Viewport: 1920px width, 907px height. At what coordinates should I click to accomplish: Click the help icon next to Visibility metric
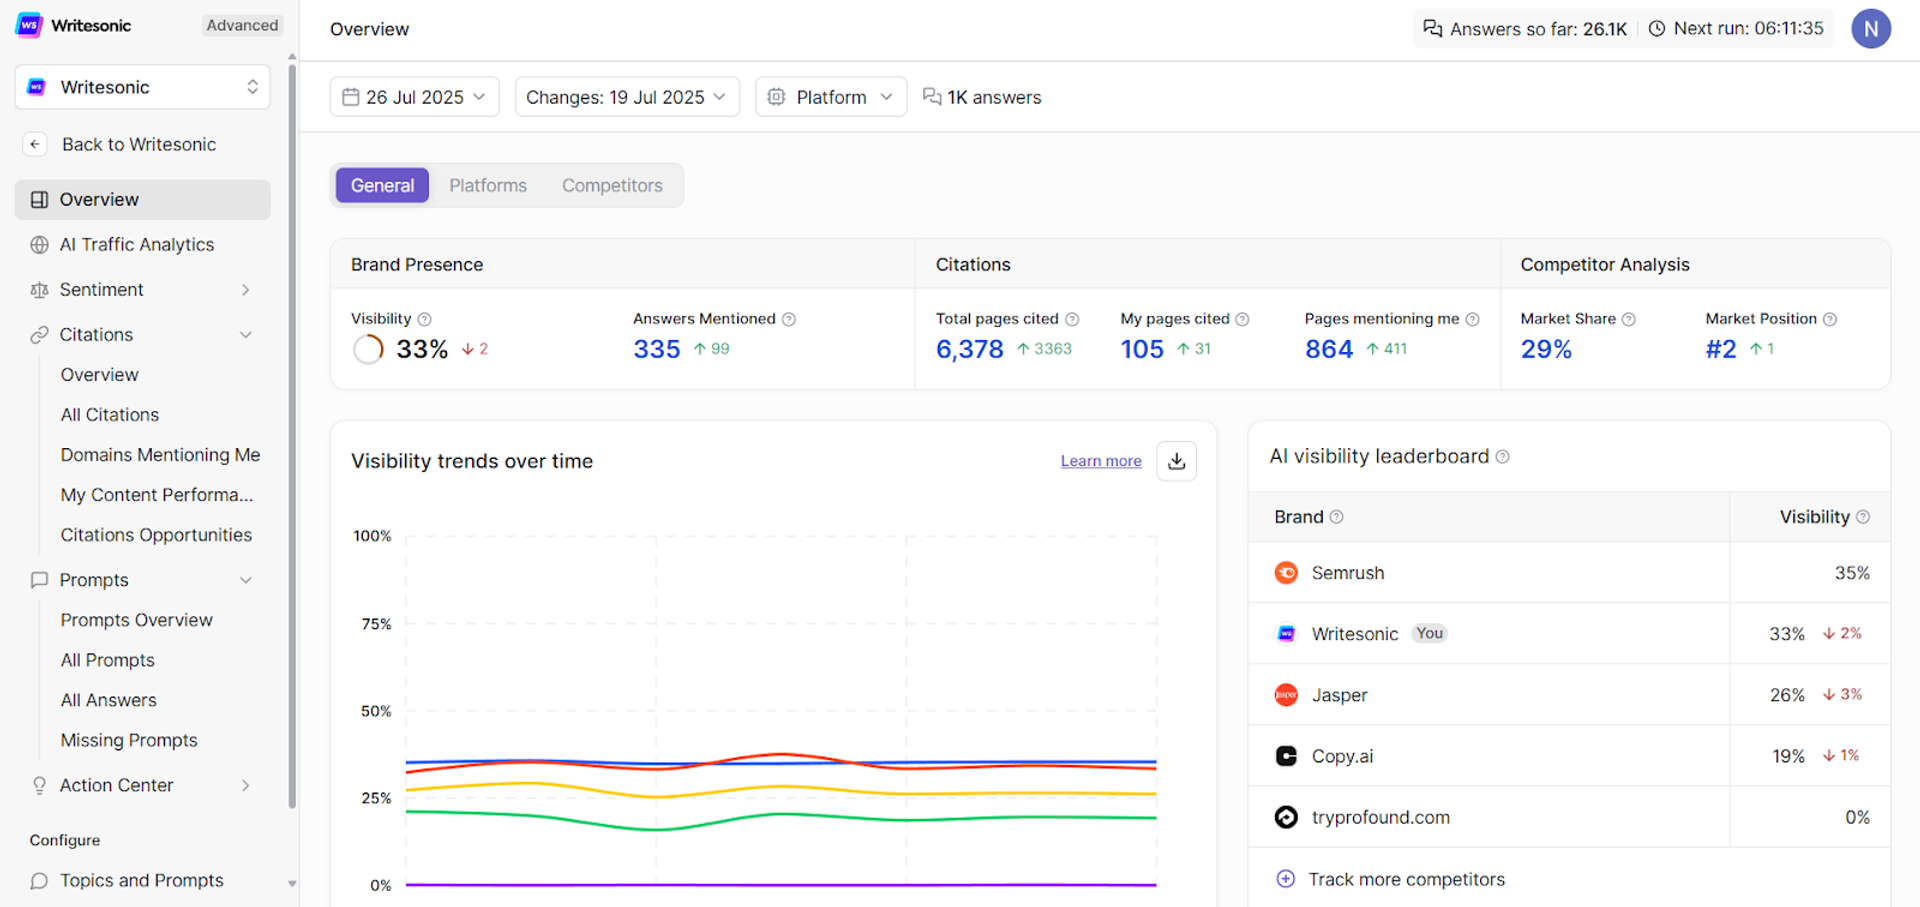(424, 319)
